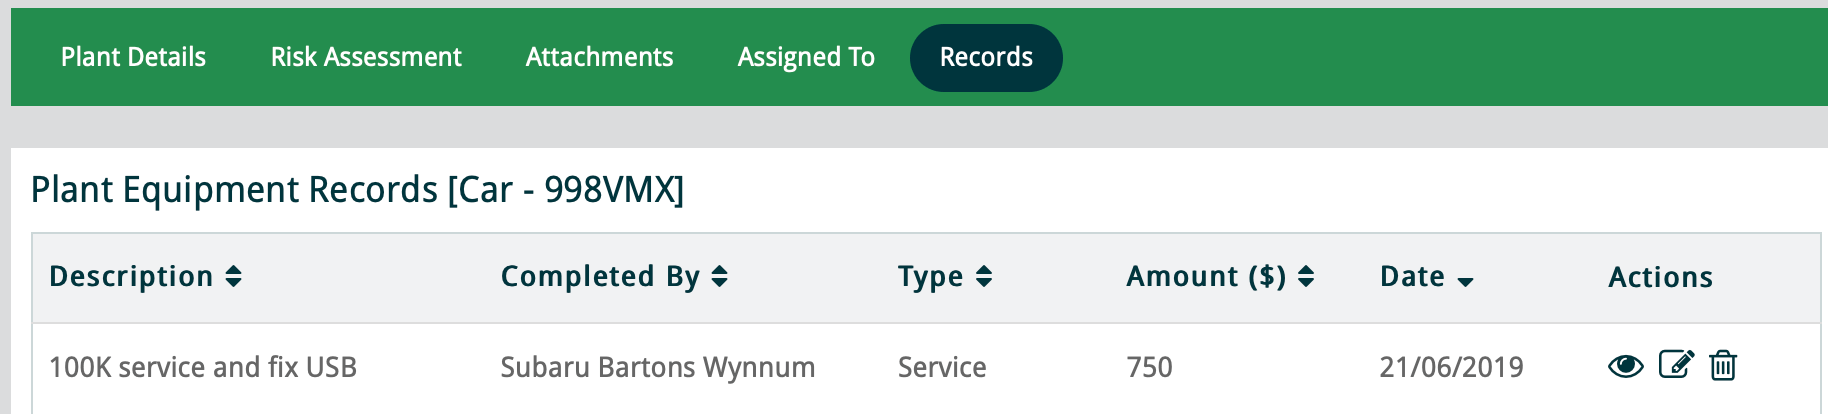Go to the Attachments tab
Image resolution: width=1828 pixels, height=414 pixels.
(599, 57)
